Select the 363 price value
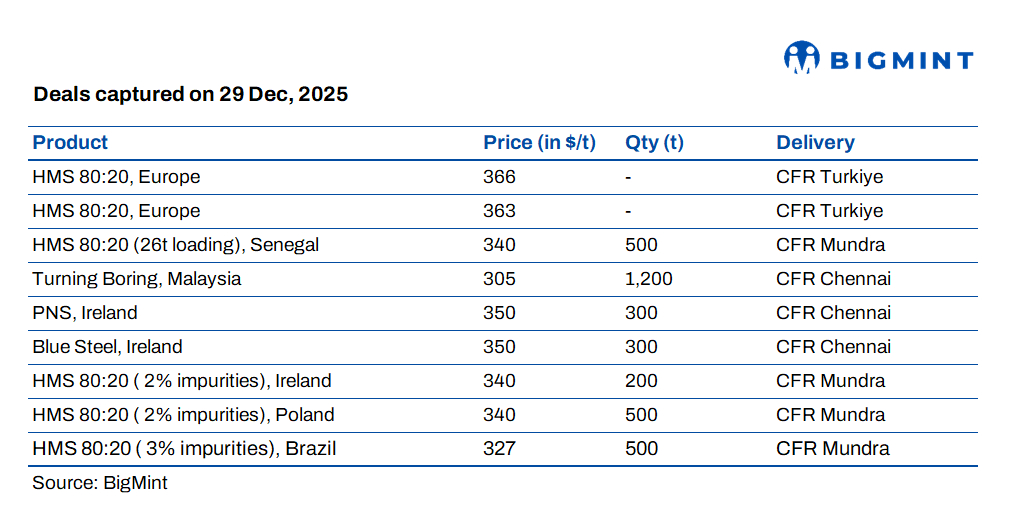This screenshot has width=1011, height=528. pyautogui.click(x=499, y=211)
